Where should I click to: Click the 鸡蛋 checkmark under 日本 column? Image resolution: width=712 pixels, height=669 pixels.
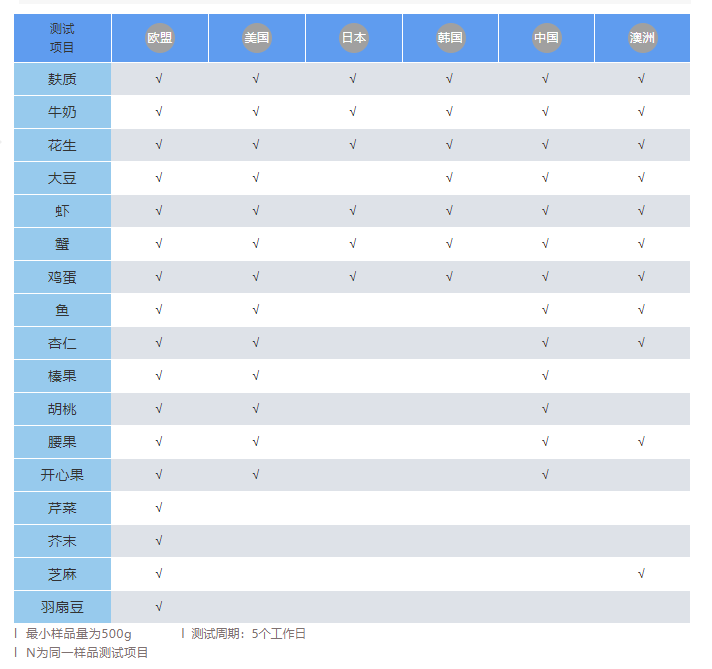tap(353, 277)
